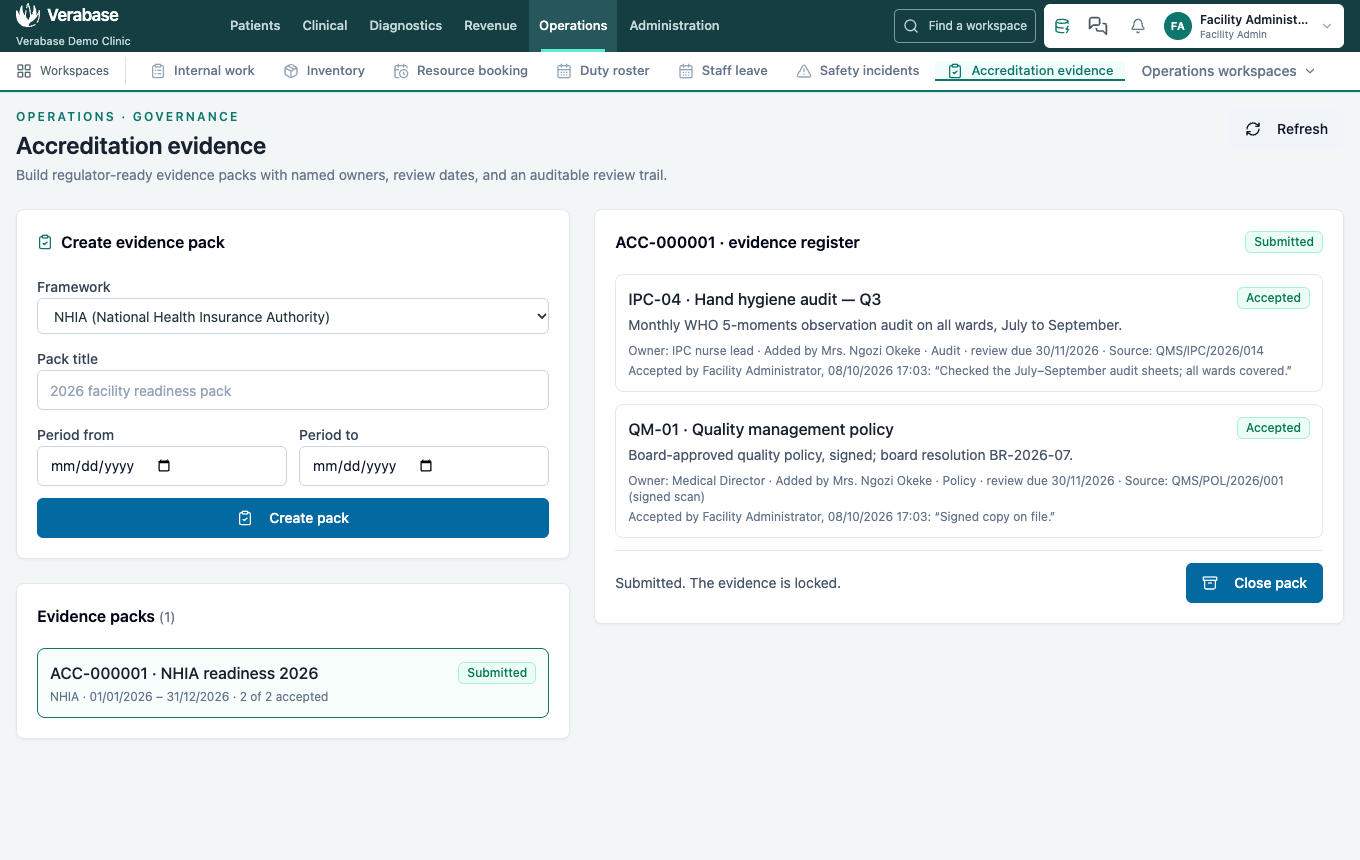Image resolution: width=1360 pixels, height=860 pixels.
Task: Open the Clinical menu
Action: click(325, 26)
